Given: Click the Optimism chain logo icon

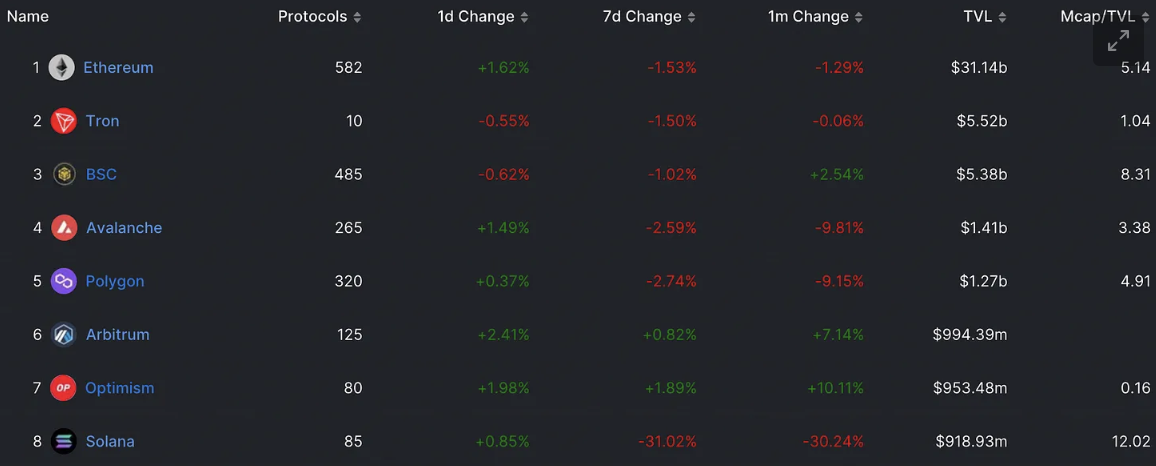Looking at the screenshot, I should coord(63,388).
